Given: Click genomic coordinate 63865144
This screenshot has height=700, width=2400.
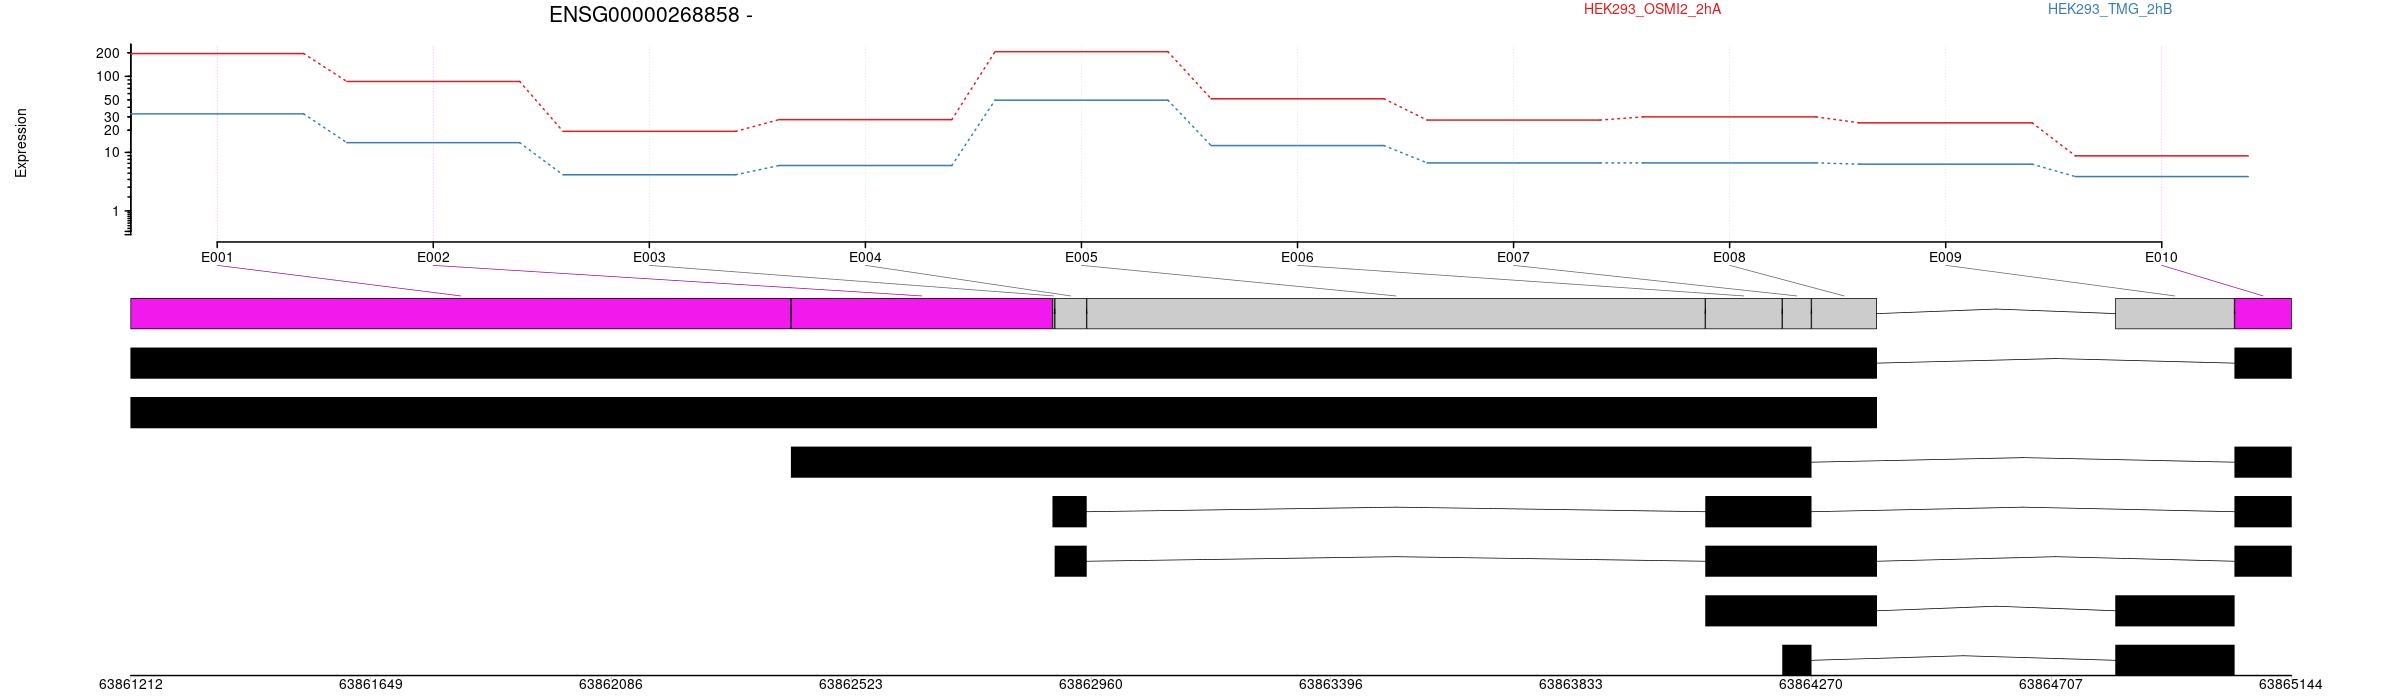Looking at the screenshot, I should [x=2291, y=685].
